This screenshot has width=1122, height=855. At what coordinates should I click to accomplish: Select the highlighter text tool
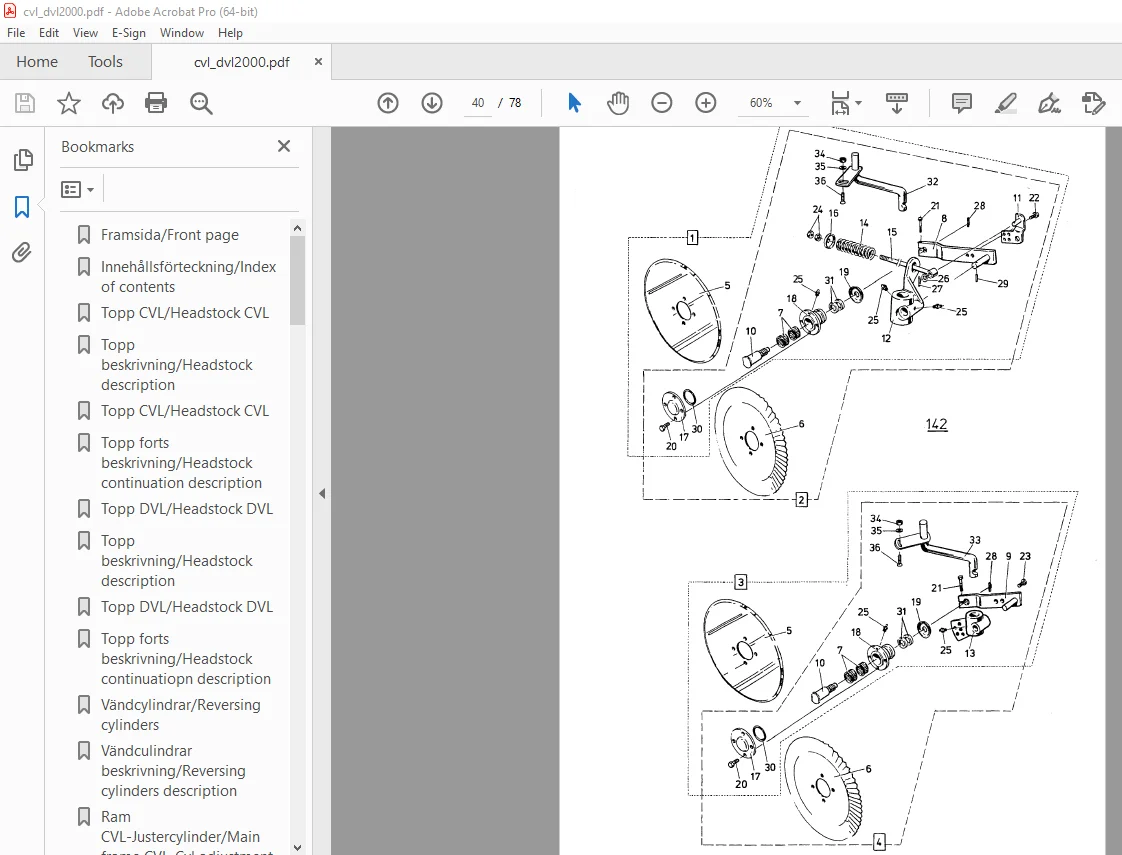1005,103
